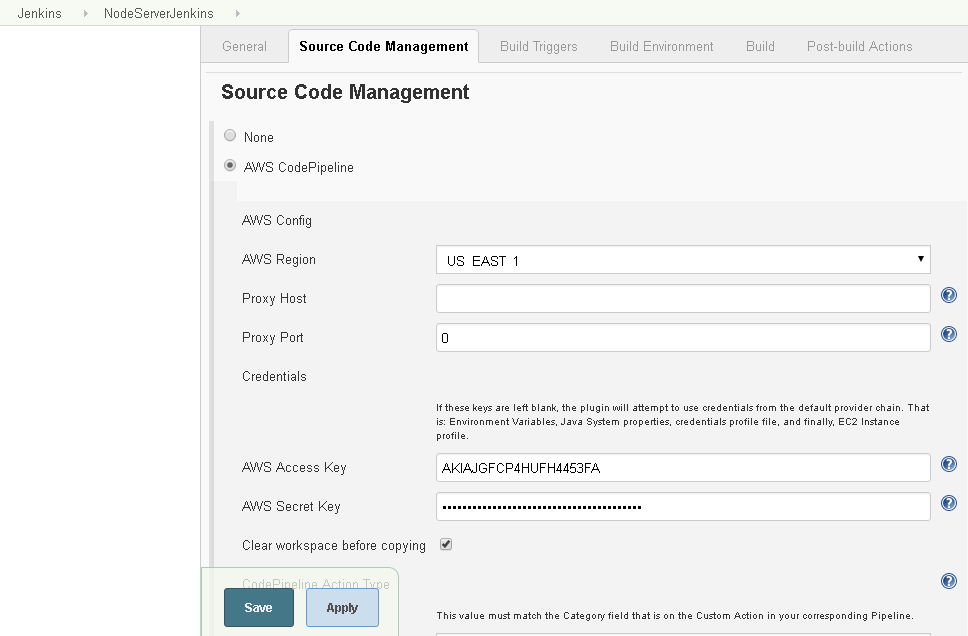Expand the NodeServerJenkins breadcrumb arrow
968x636 pixels.
[x=238, y=13]
